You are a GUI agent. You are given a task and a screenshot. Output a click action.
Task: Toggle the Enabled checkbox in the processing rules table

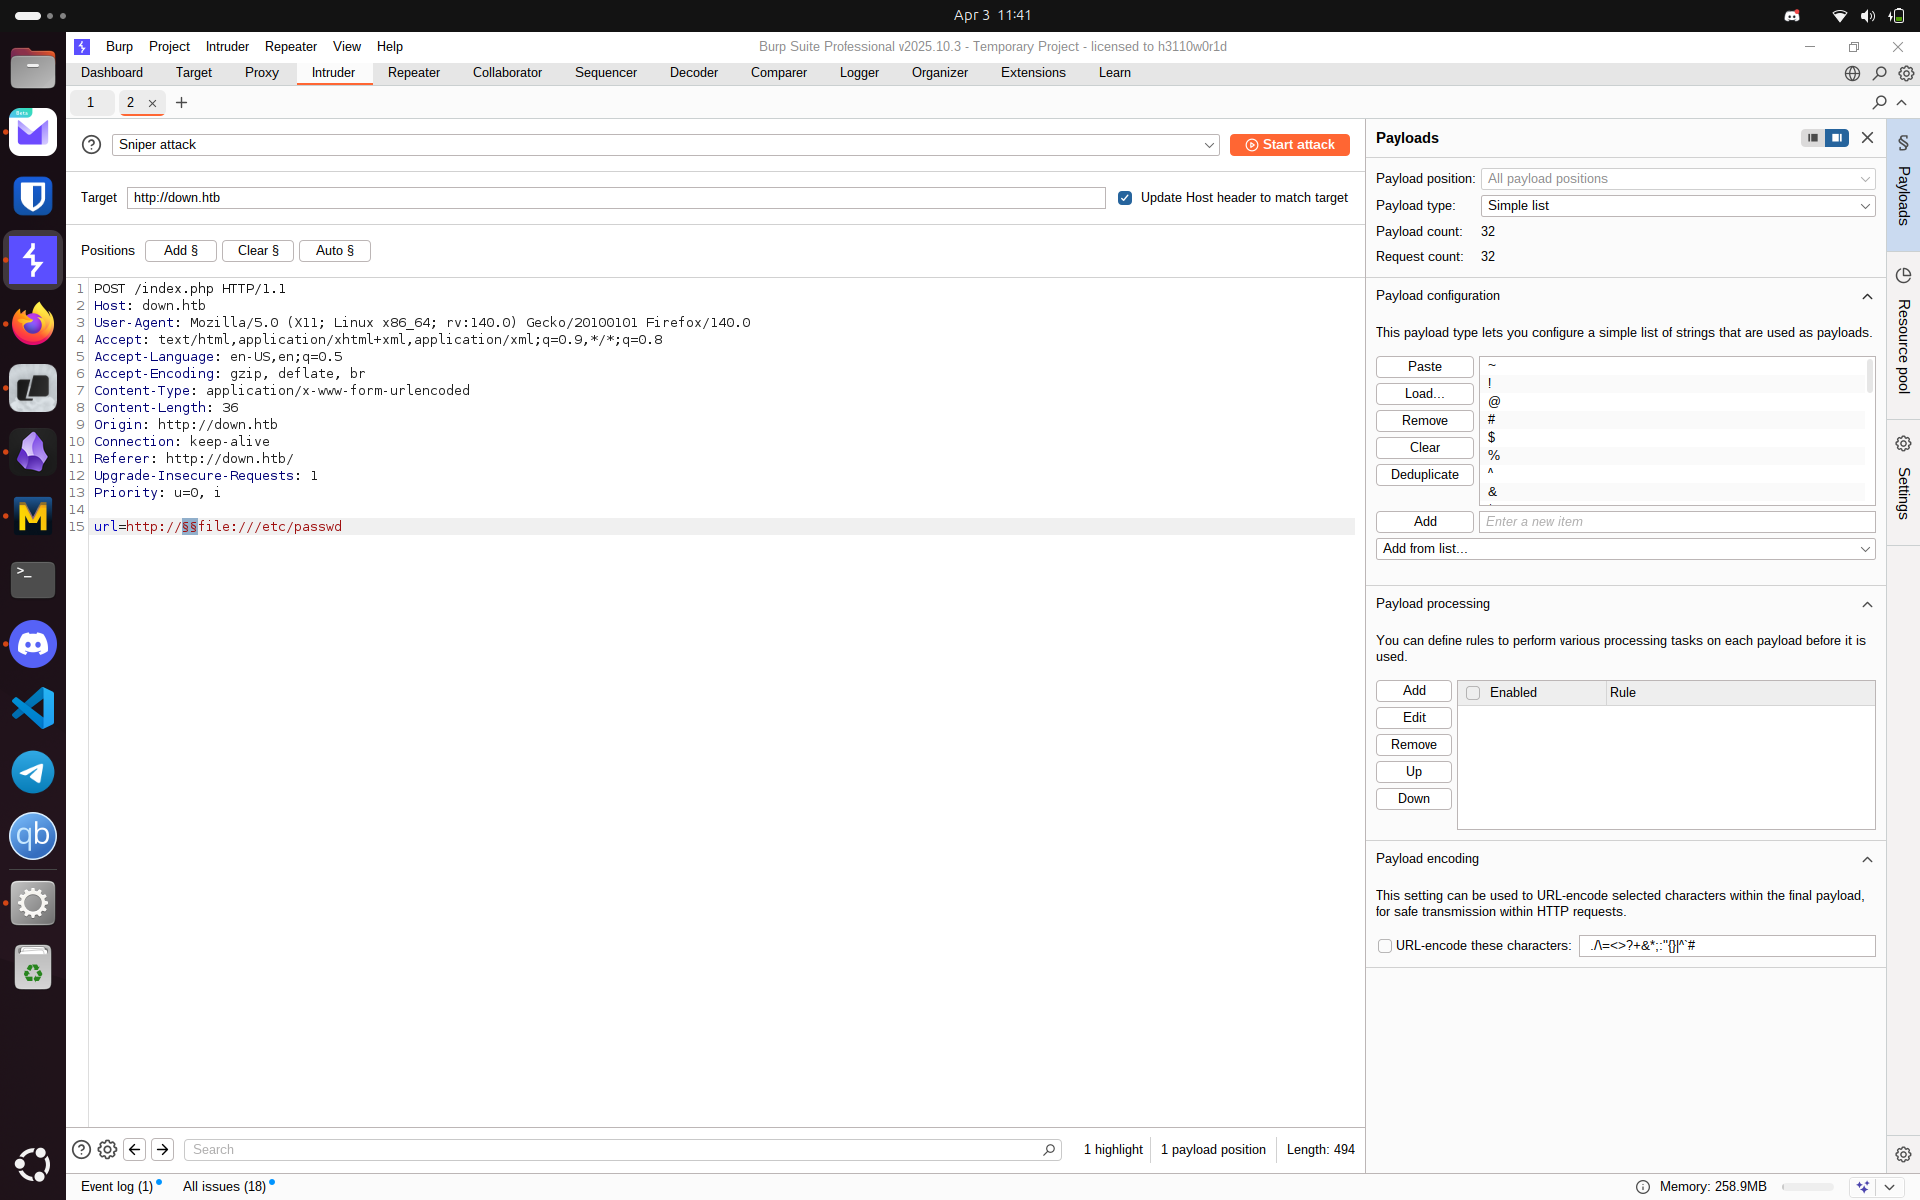(x=1473, y=693)
